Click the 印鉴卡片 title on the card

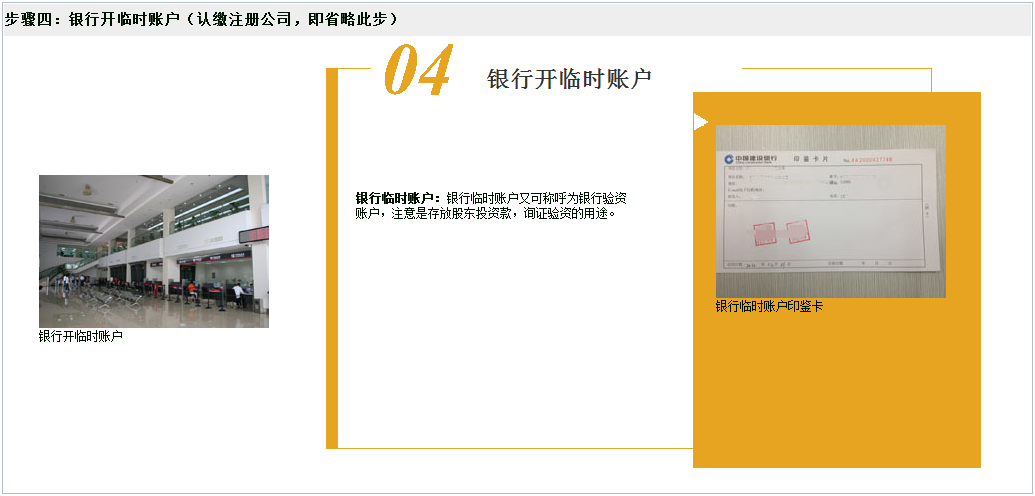[810, 159]
